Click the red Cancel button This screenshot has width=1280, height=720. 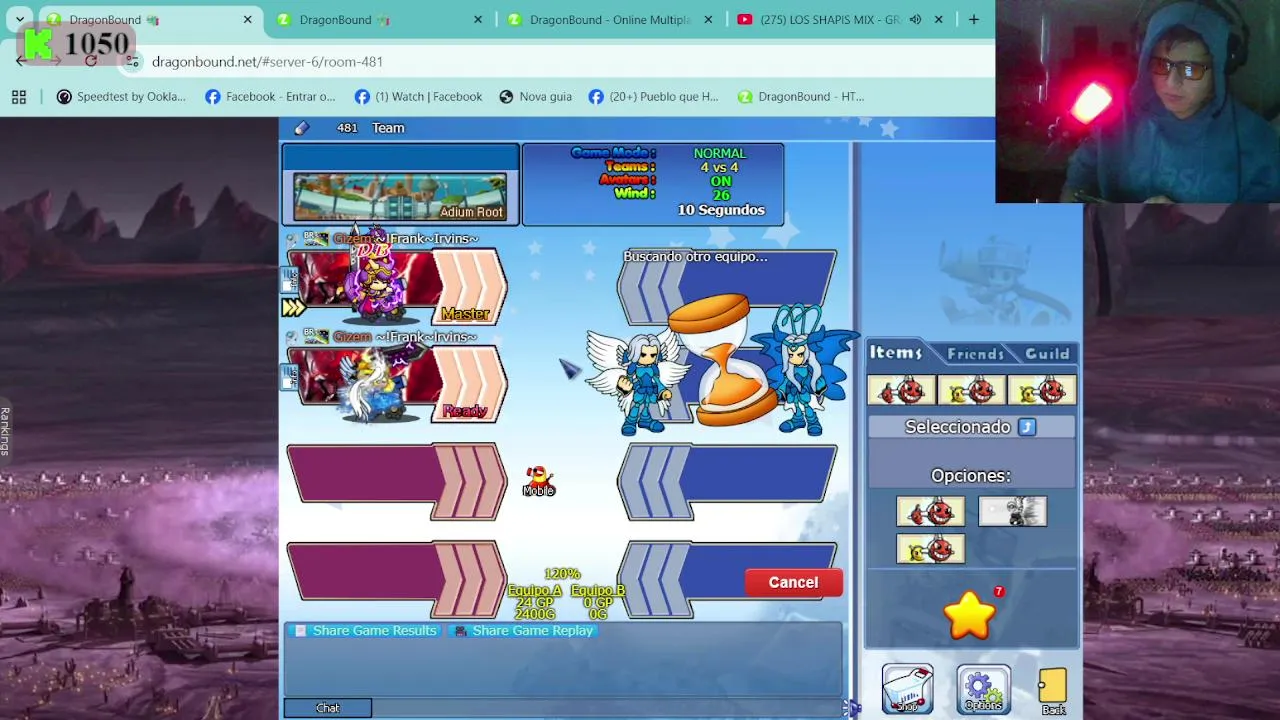pyautogui.click(x=793, y=582)
